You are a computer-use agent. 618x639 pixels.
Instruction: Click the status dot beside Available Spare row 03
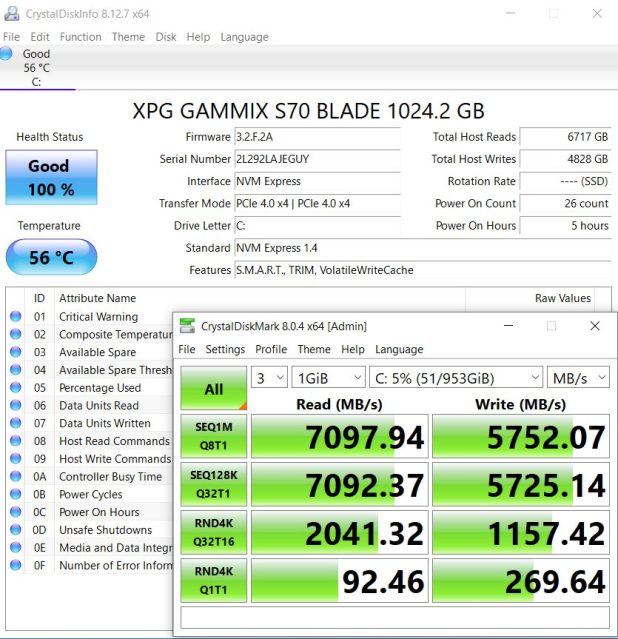click(15, 352)
